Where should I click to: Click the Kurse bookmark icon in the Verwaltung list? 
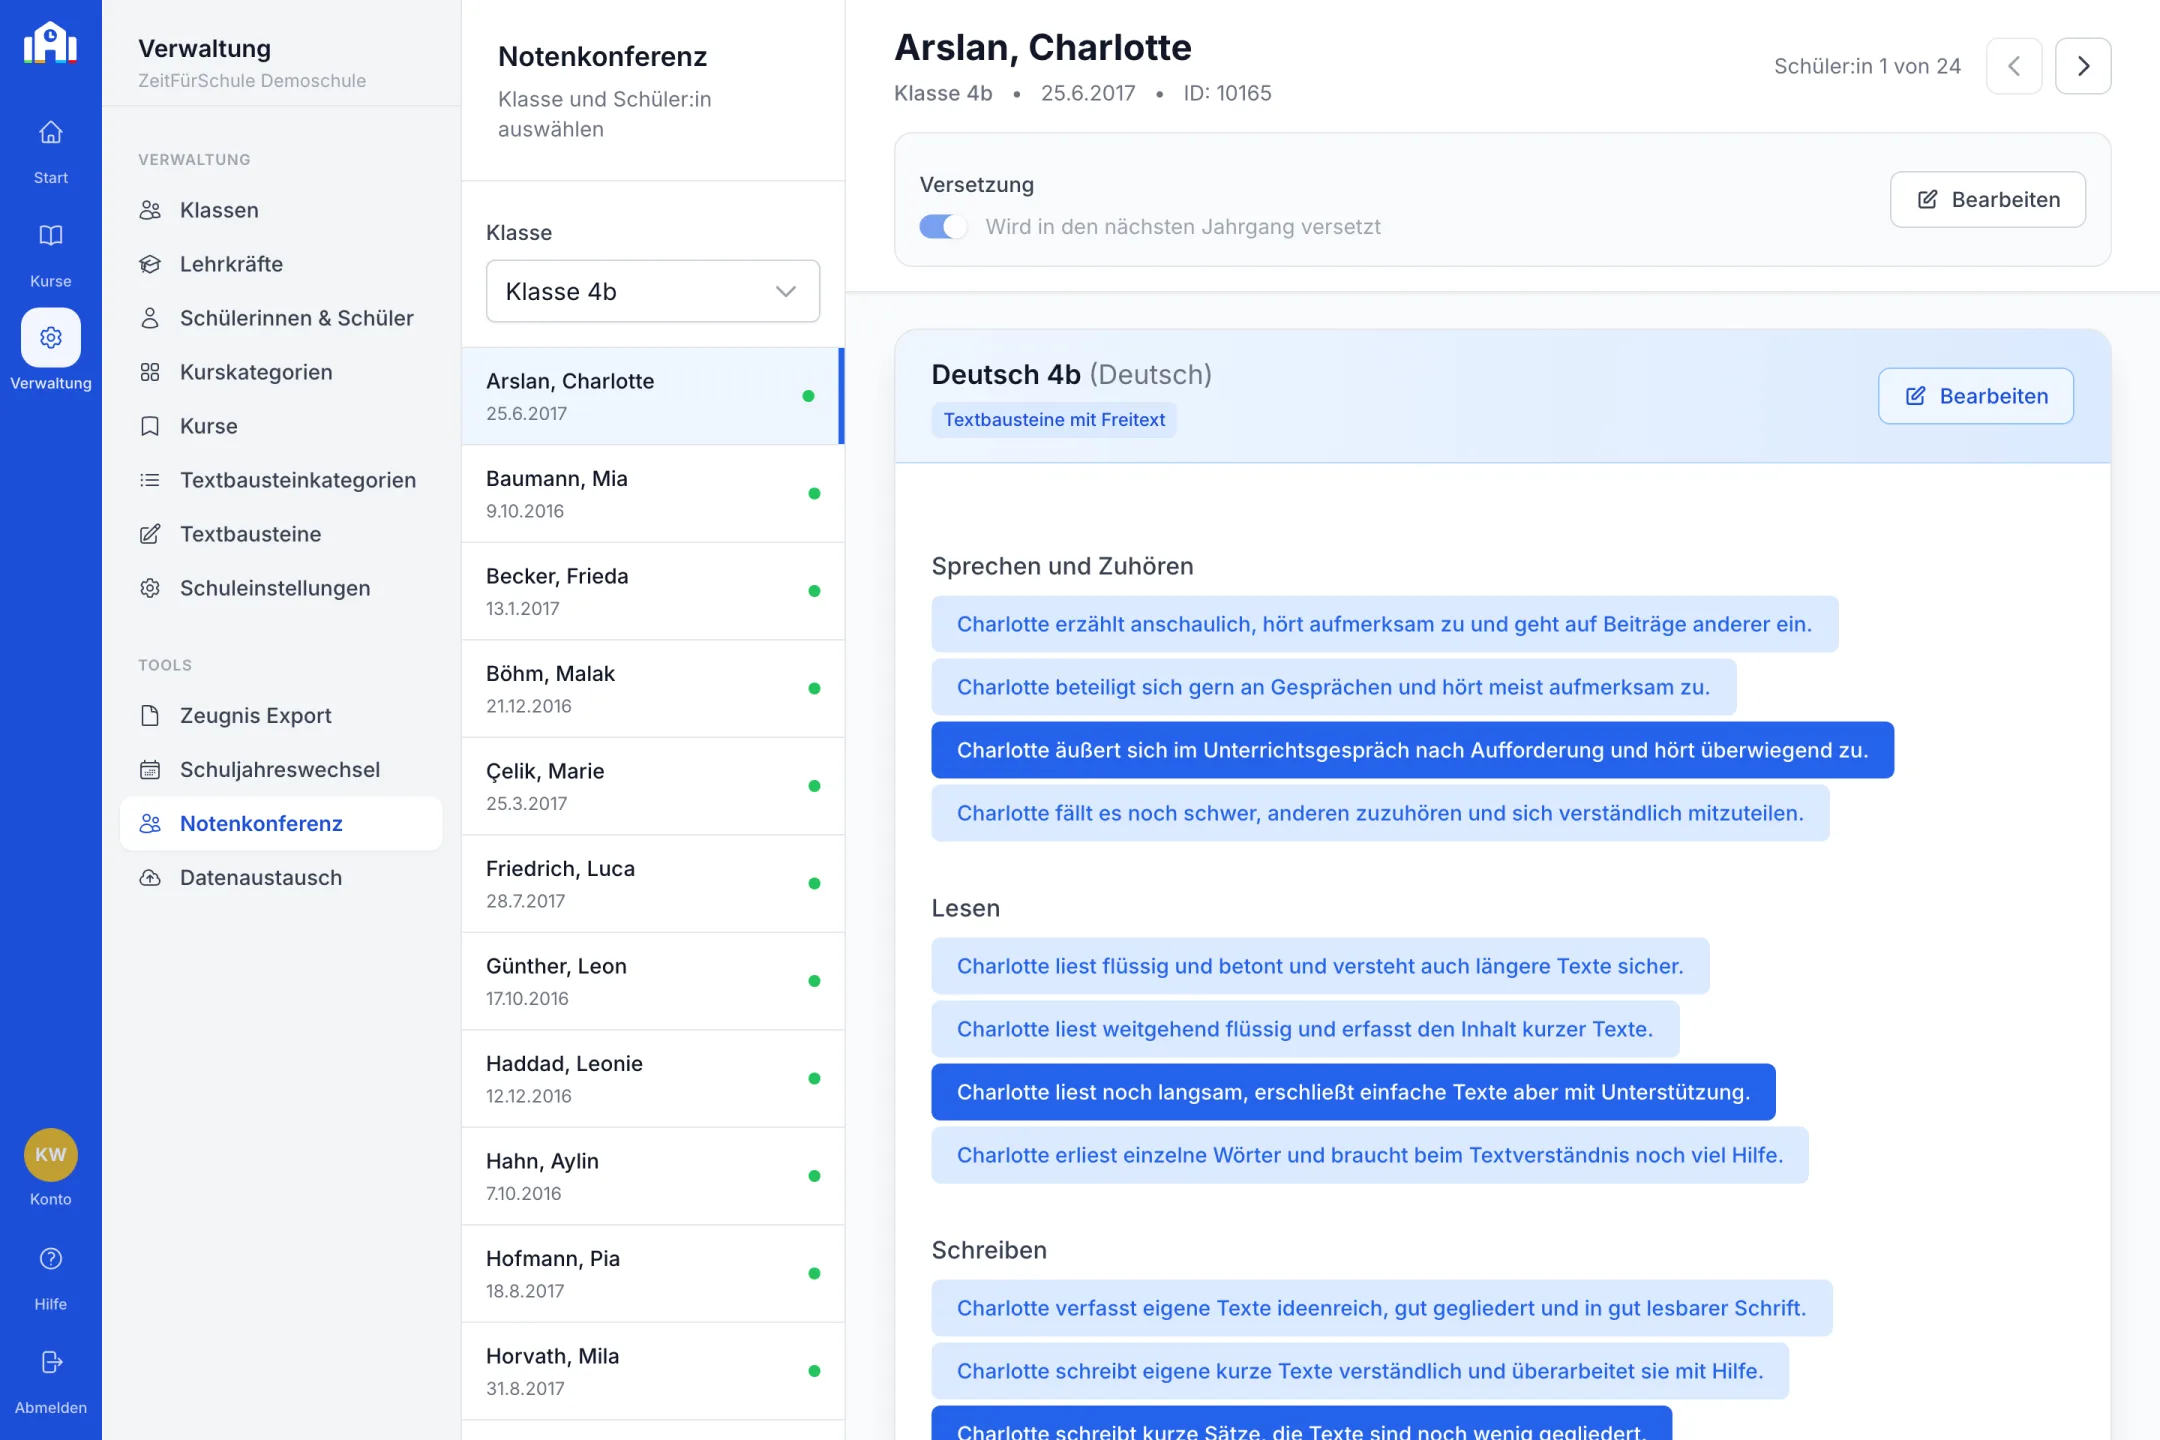point(150,426)
